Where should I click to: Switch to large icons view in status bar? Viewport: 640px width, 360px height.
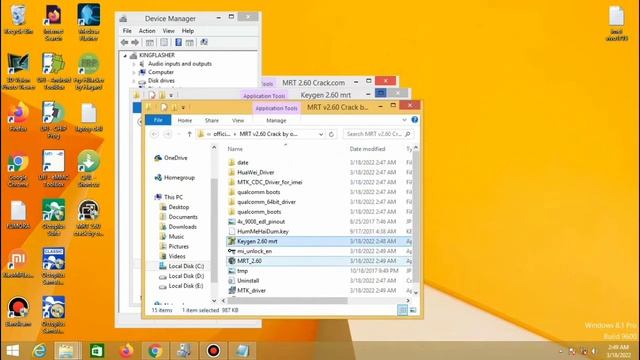coord(413,310)
